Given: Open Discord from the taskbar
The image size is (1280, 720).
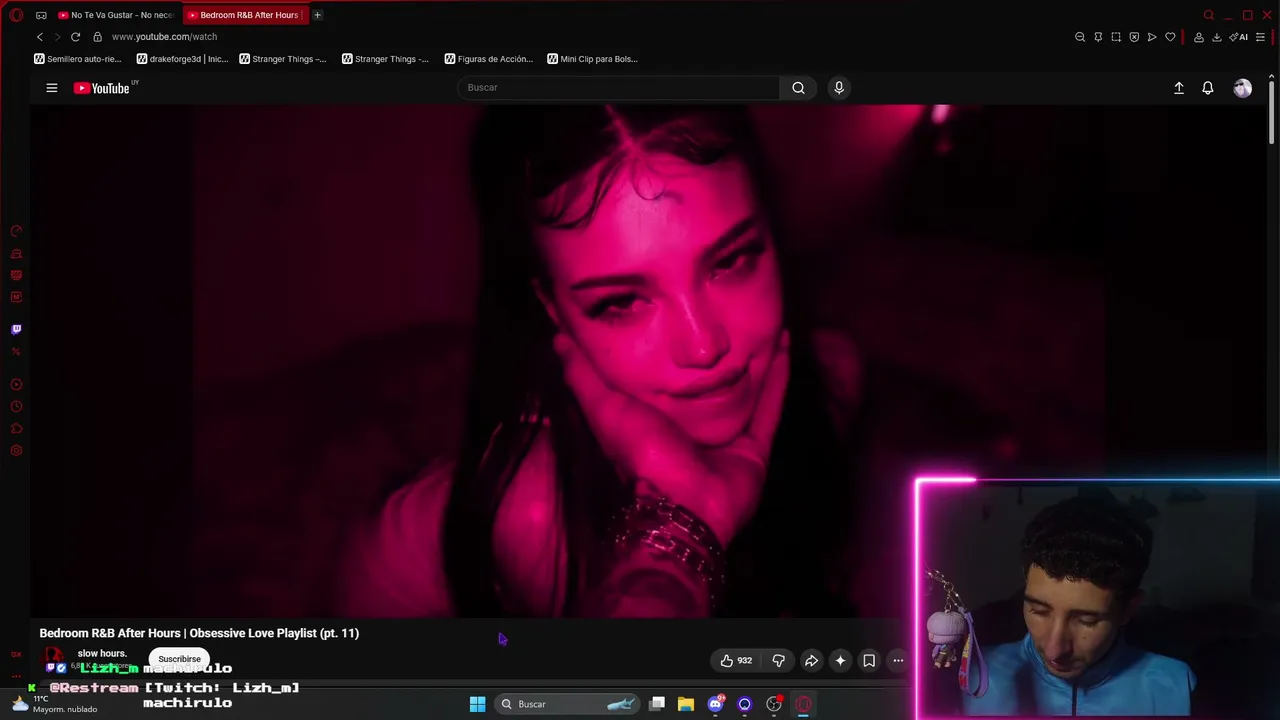Looking at the screenshot, I should point(715,704).
